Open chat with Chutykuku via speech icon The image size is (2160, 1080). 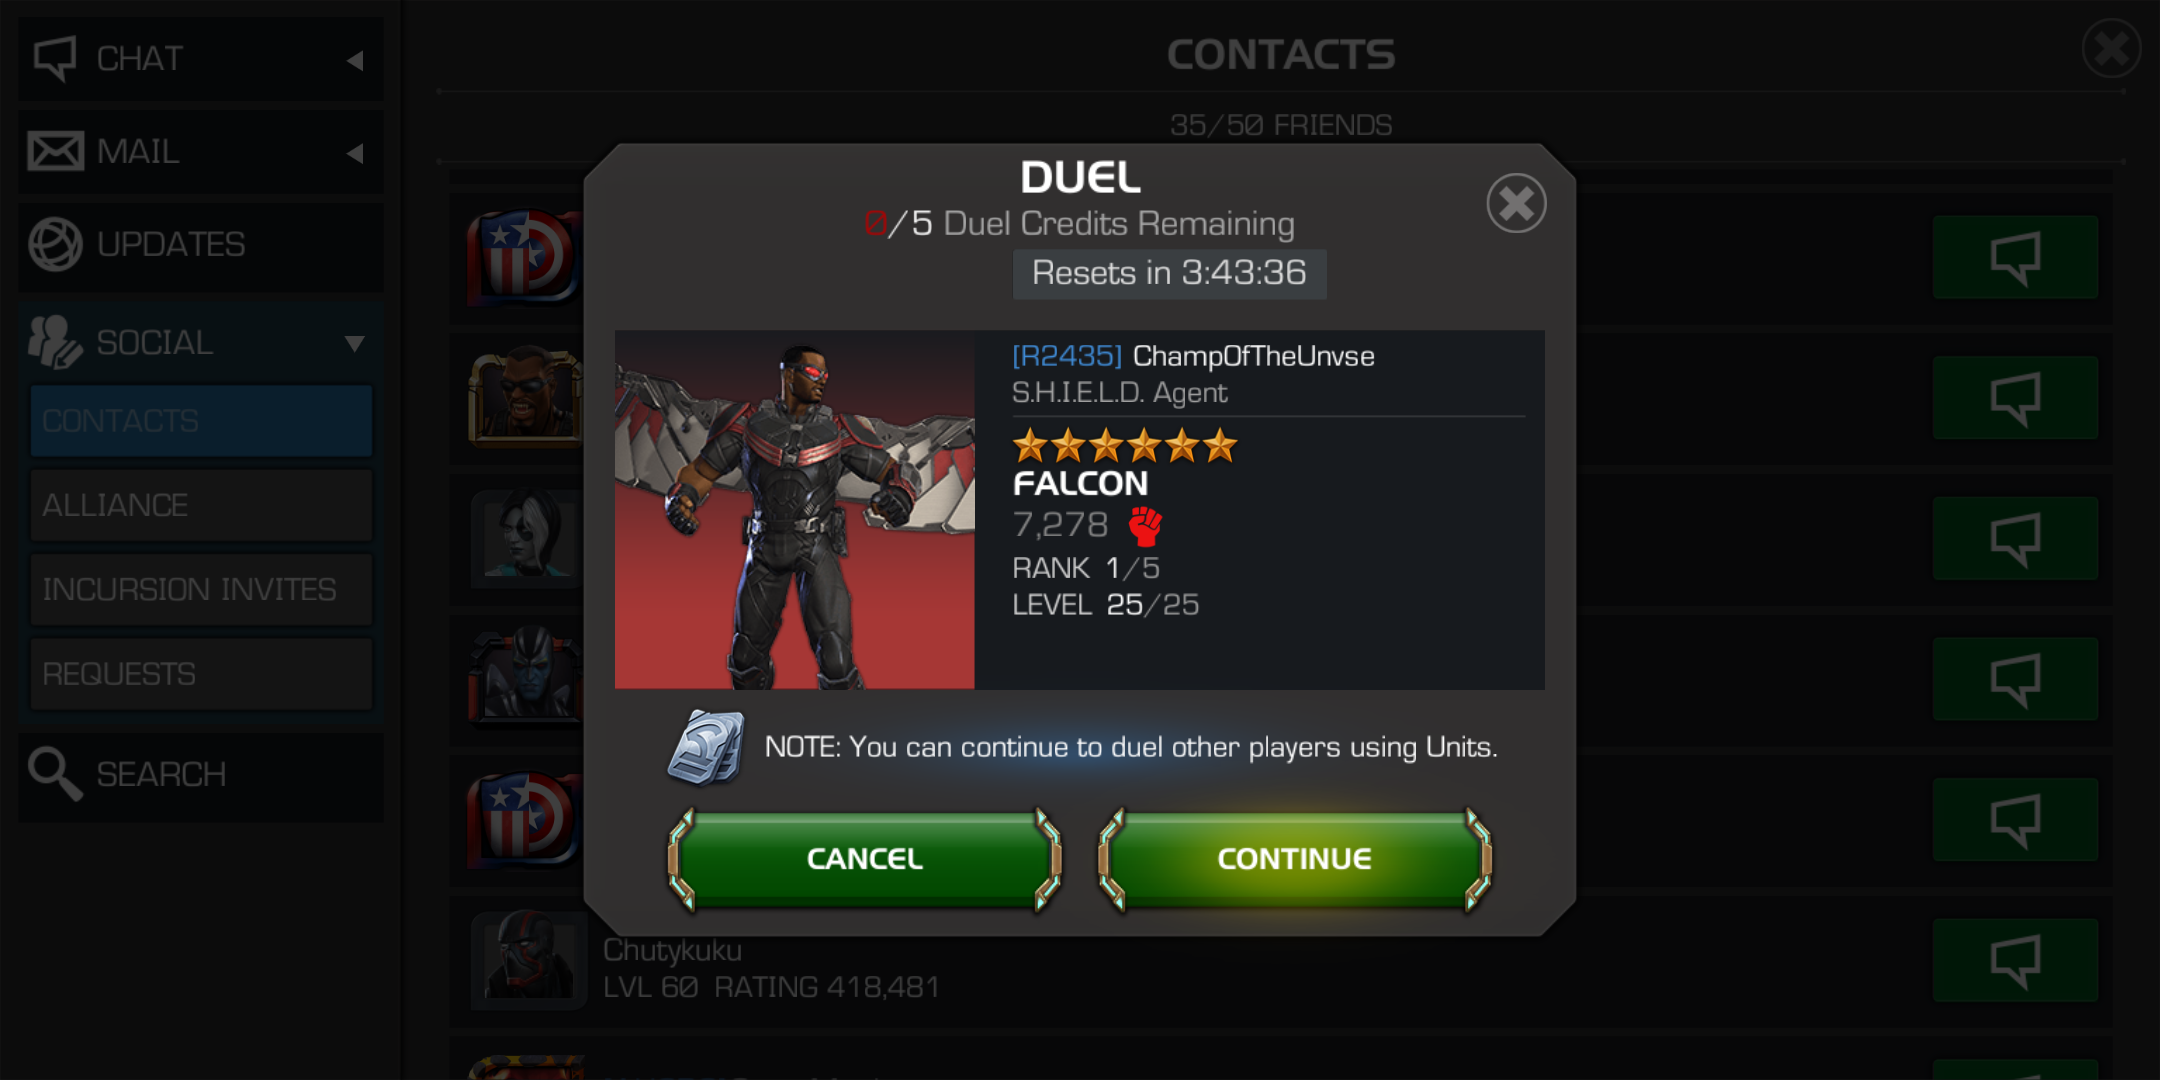[x=2015, y=960]
